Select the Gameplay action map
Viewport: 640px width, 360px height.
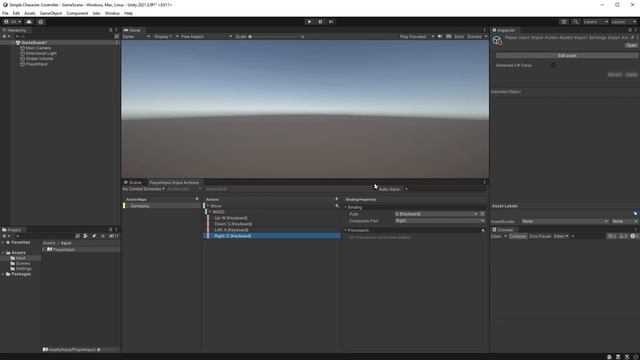[162, 206]
